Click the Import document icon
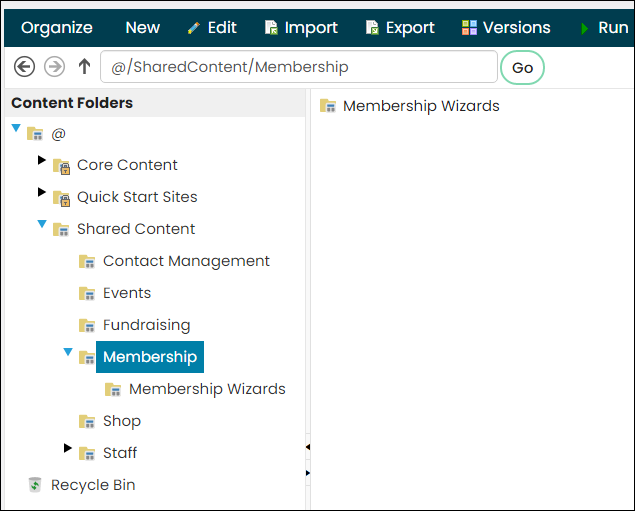Image resolution: width=635 pixels, height=511 pixels. [x=271, y=28]
